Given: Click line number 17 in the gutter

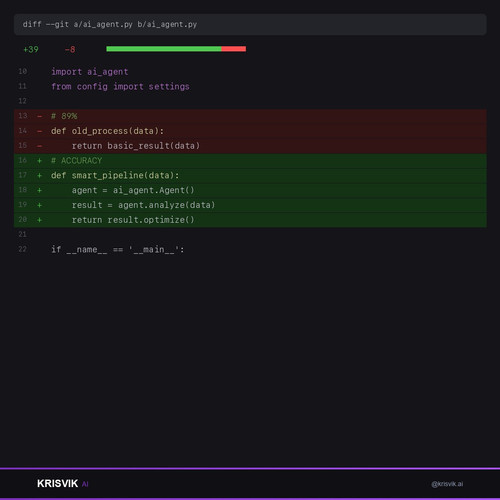Looking at the screenshot, I should point(23,175).
